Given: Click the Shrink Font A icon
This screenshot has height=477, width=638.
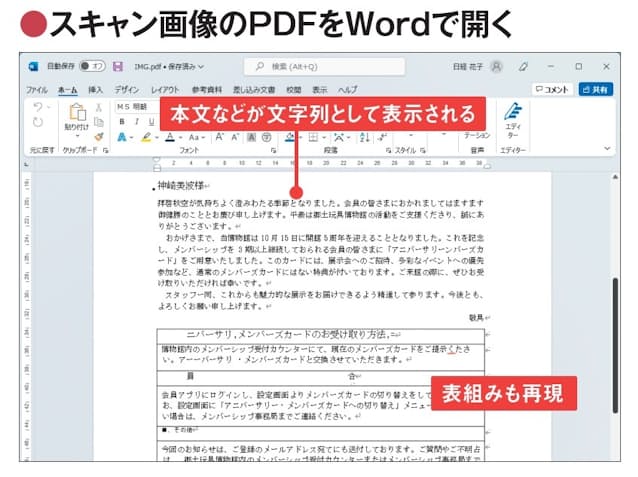Looking at the screenshot, I should coord(235,137).
